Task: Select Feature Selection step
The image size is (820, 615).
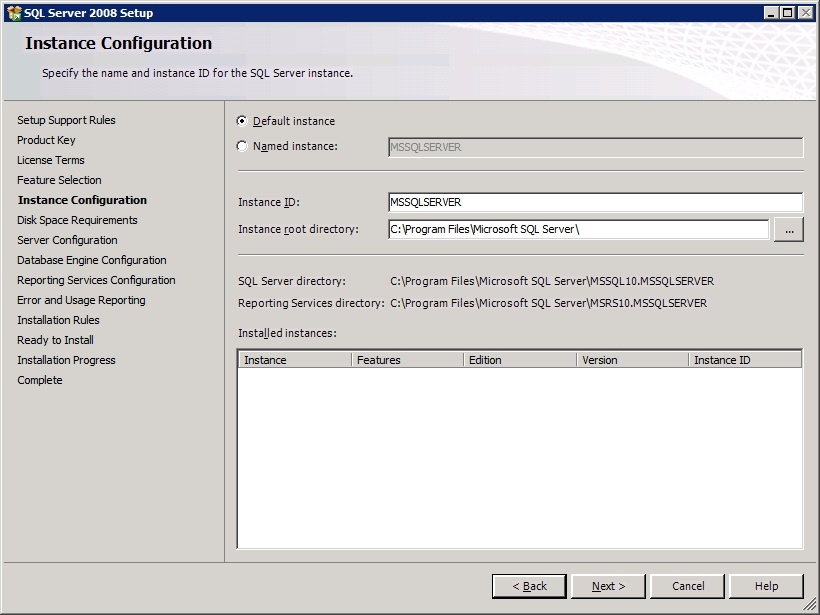Action: tap(59, 180)
